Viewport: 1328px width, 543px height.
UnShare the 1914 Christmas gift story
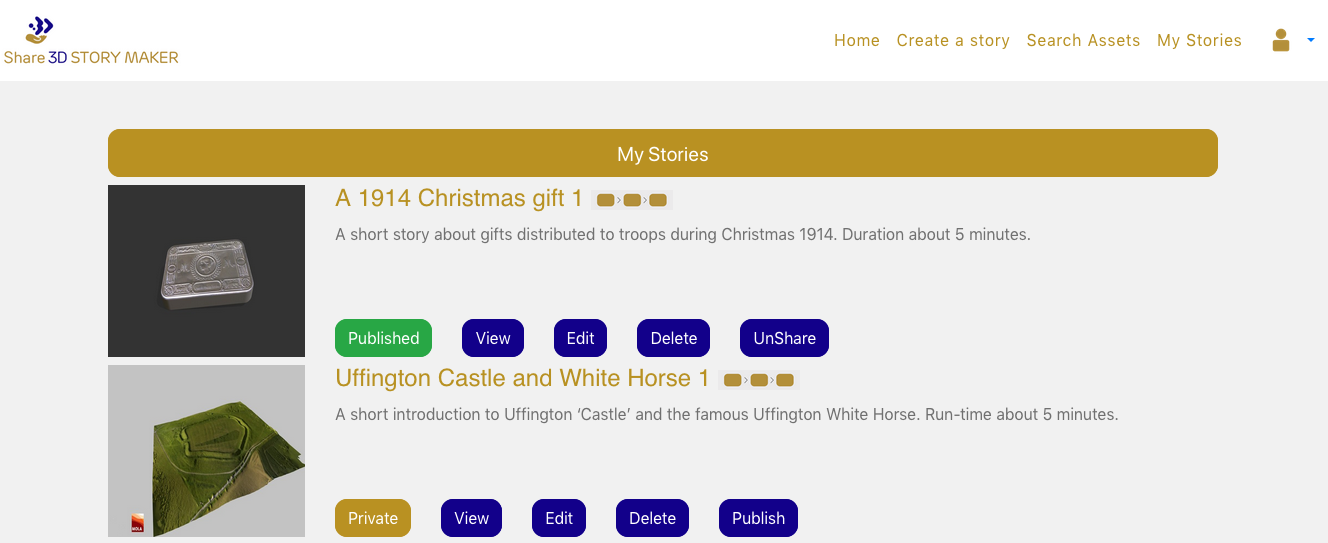pyautogui.click(x=784, y=338)
